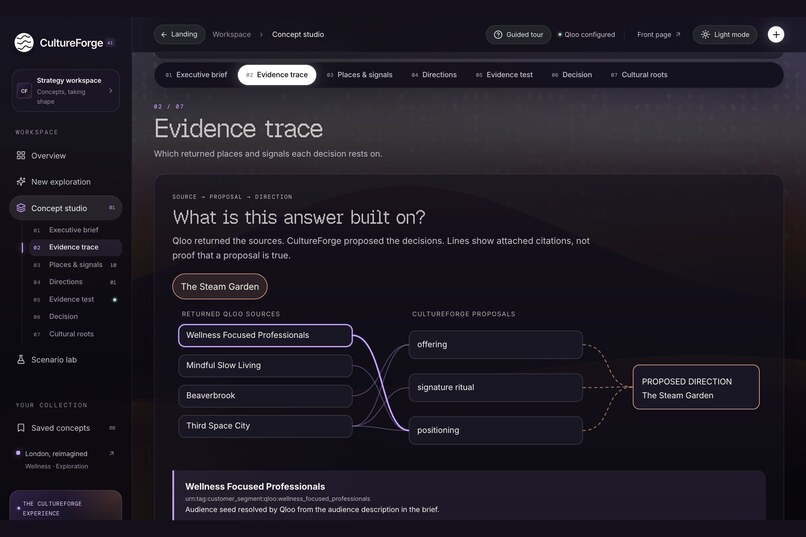Click the Saved concepts bookmark icon

[x=21, y=428]
